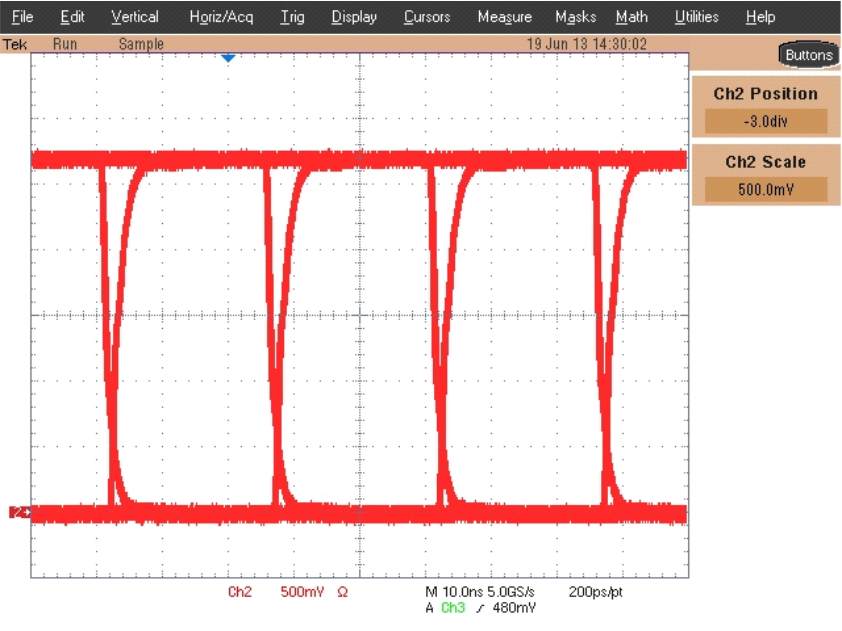Click the Buttons control at top right
The image size is (842, 631).
[808, 55]
